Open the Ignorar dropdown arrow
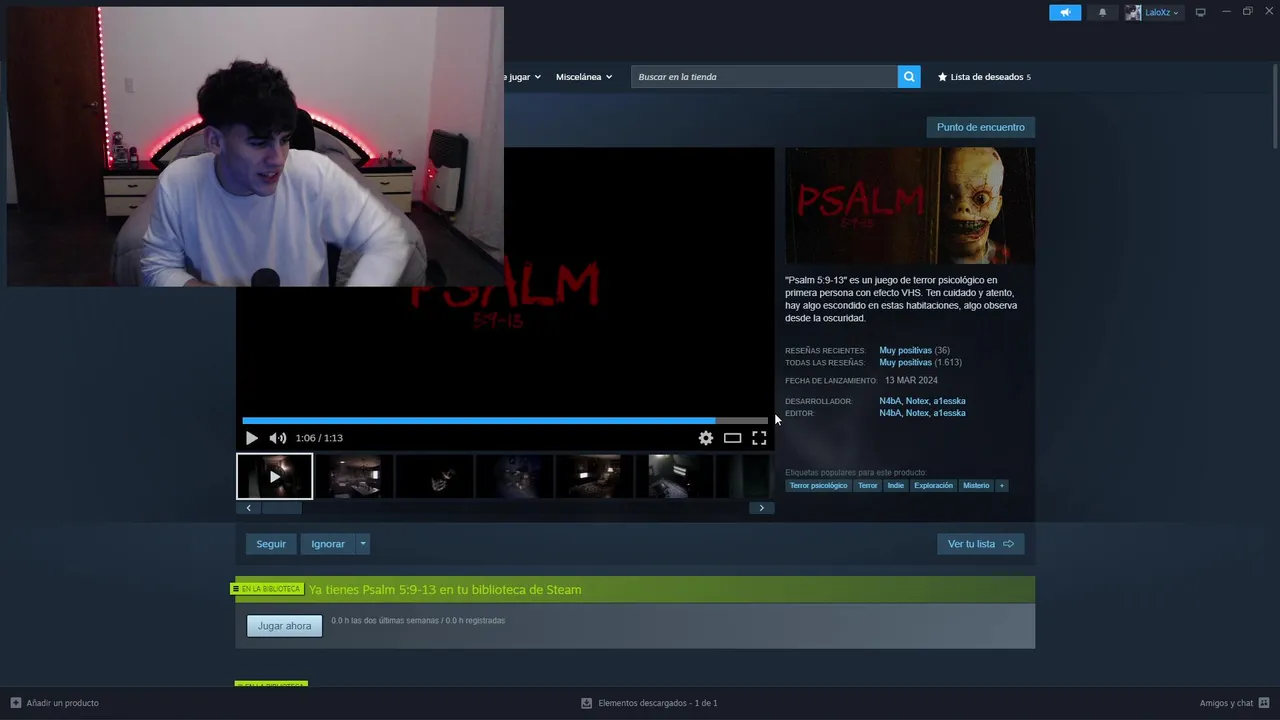 pyautogui.click(x=363, y=544)
